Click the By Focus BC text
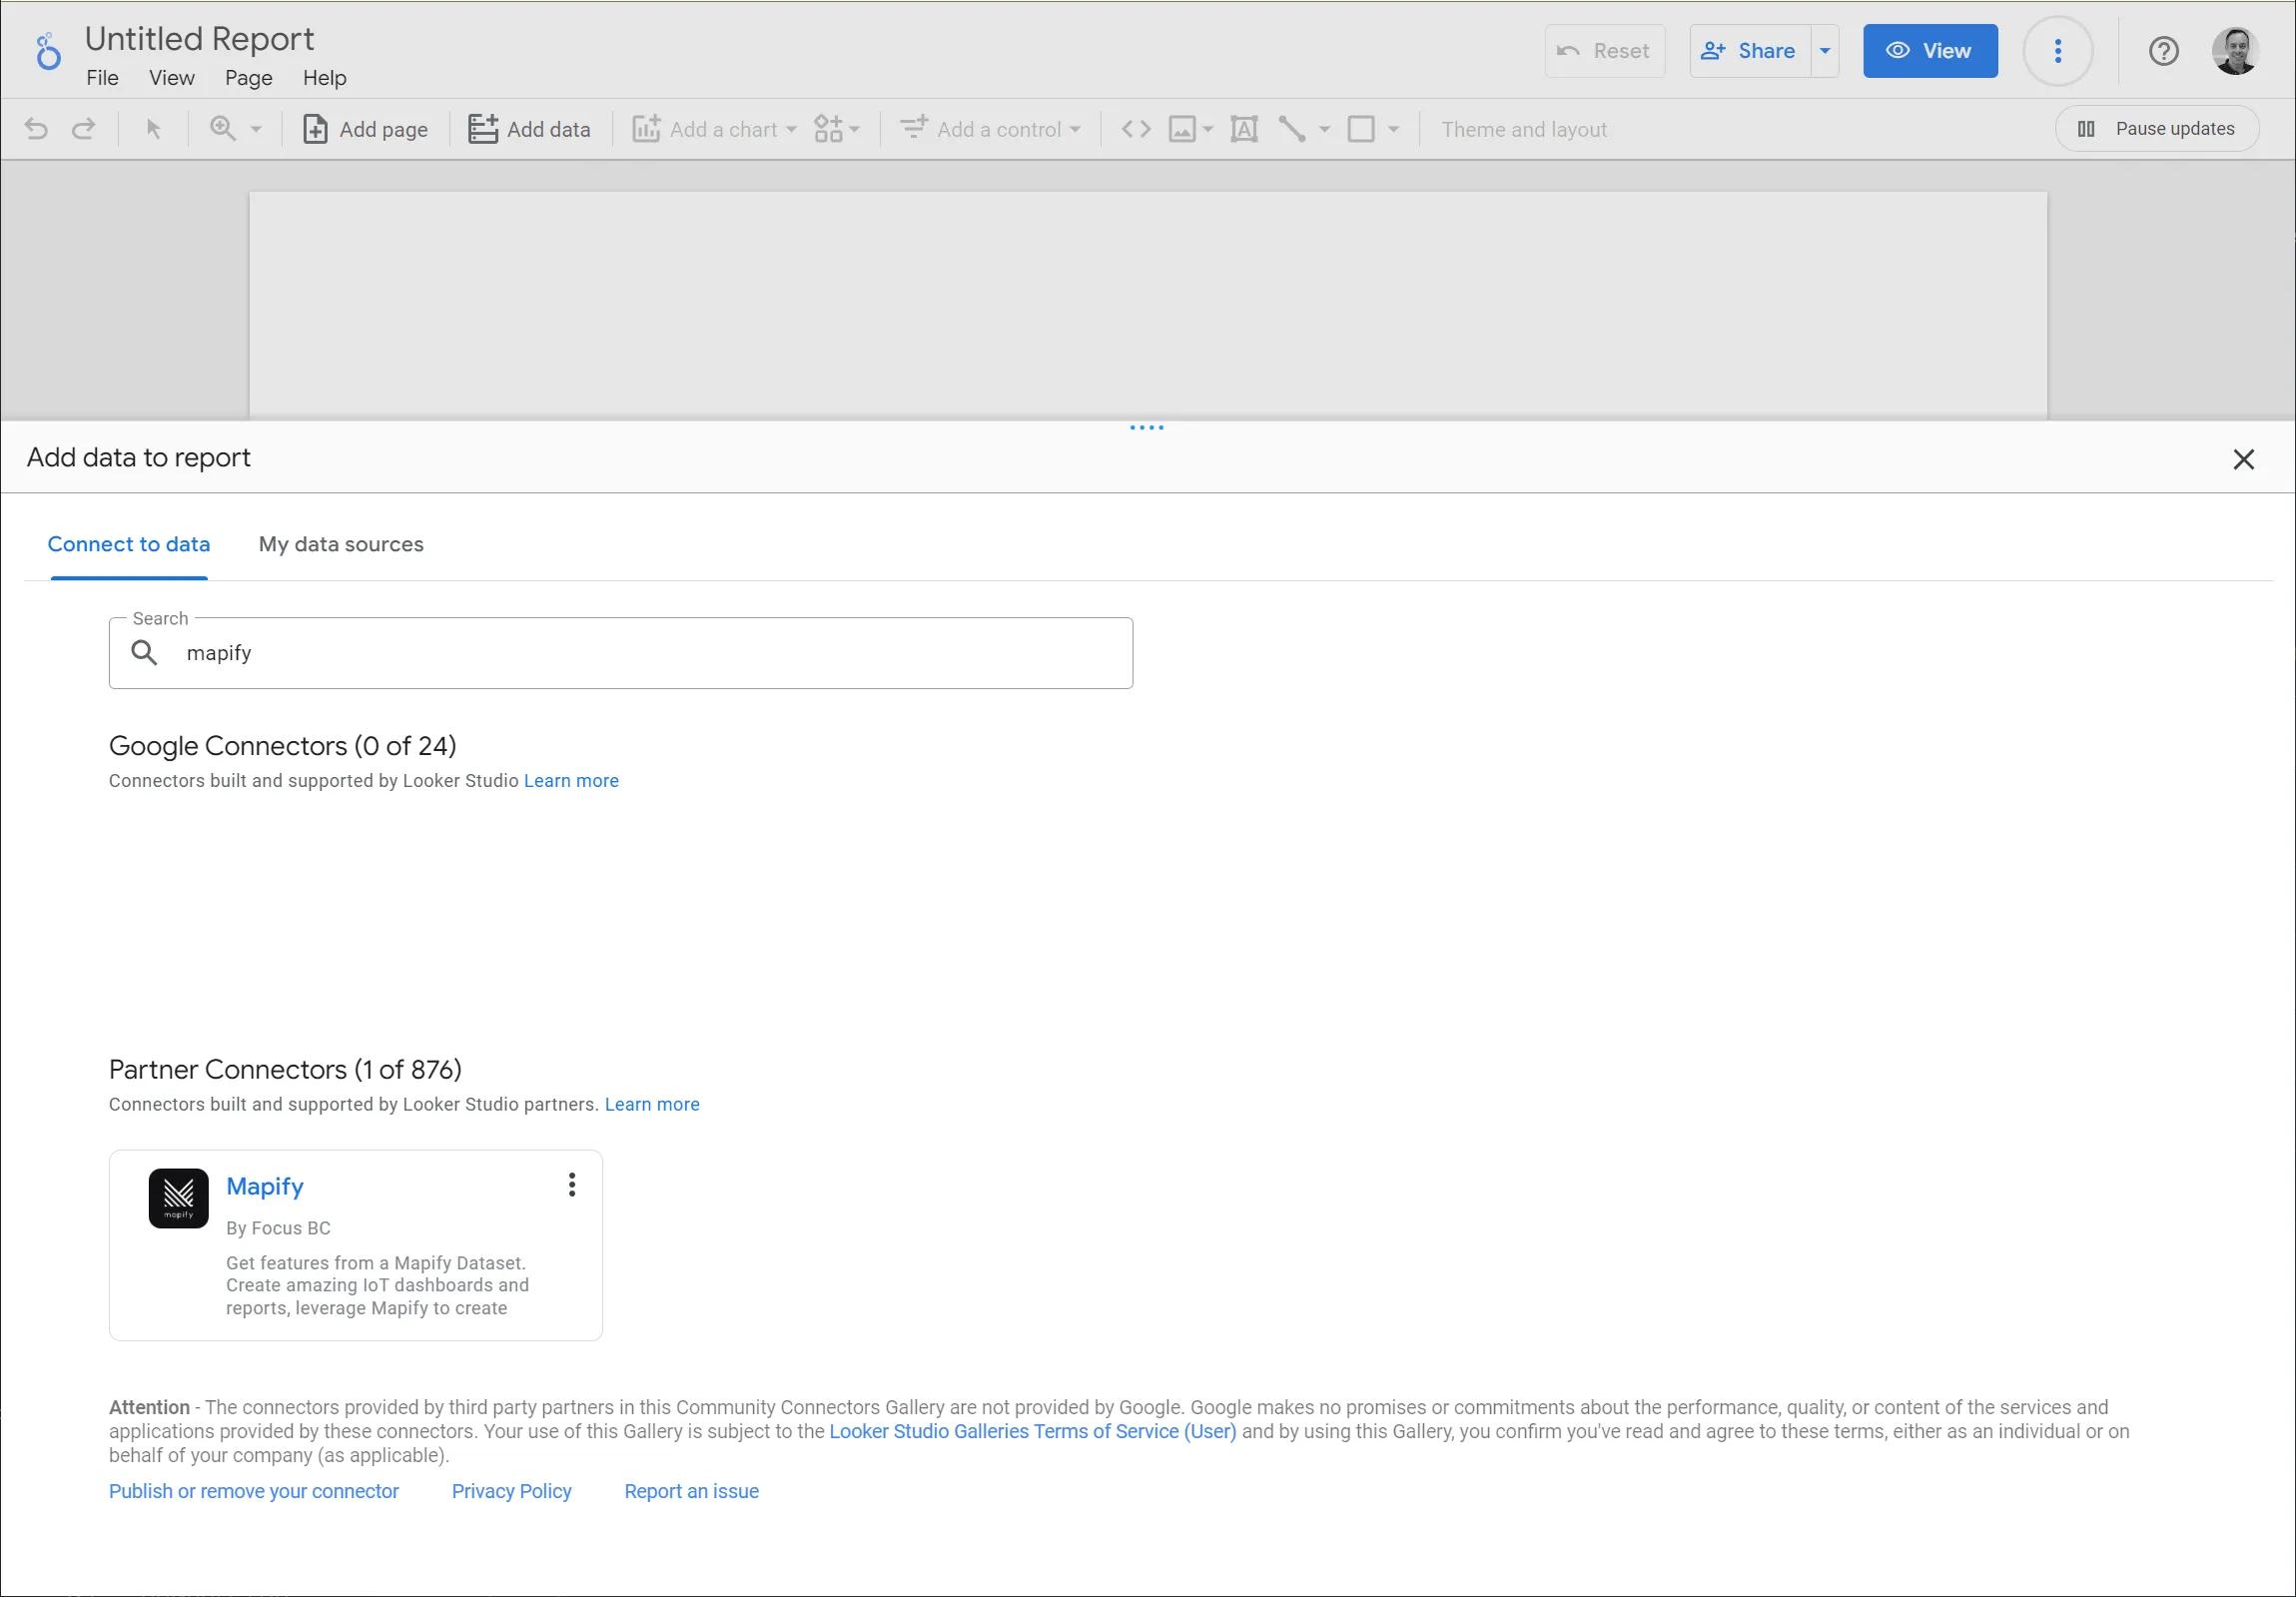The height and width of the screenshot is (1597, 2296). [278, 1228]
